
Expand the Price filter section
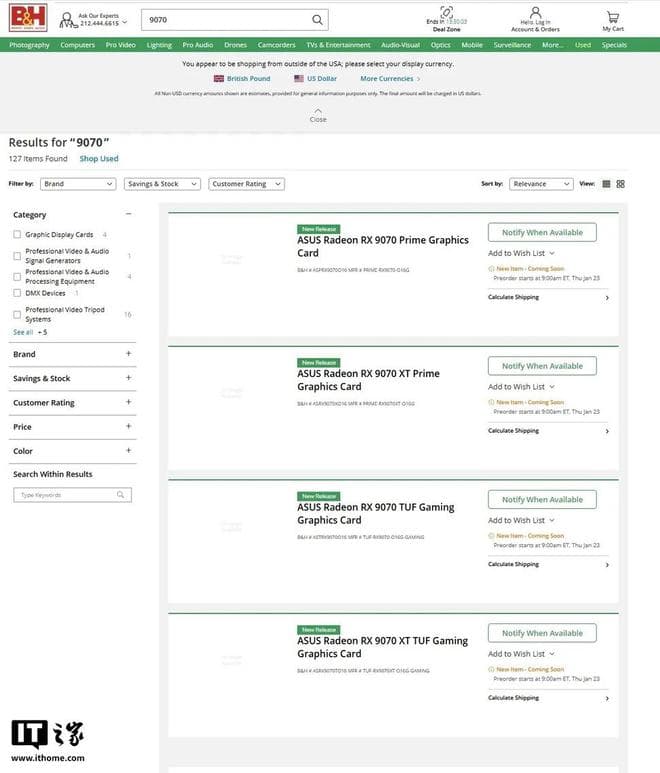(x=128, y=427)
